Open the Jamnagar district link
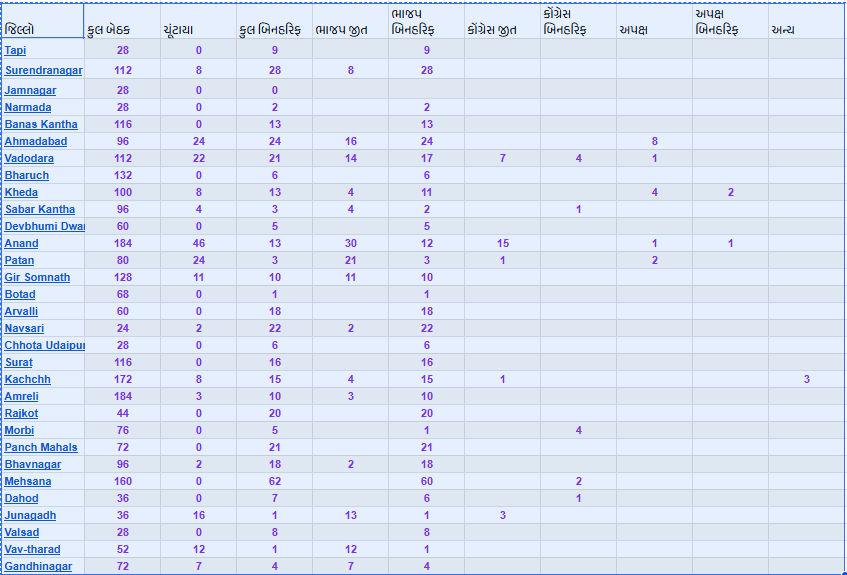Screen dimensions: 847x575 [30, 91]
